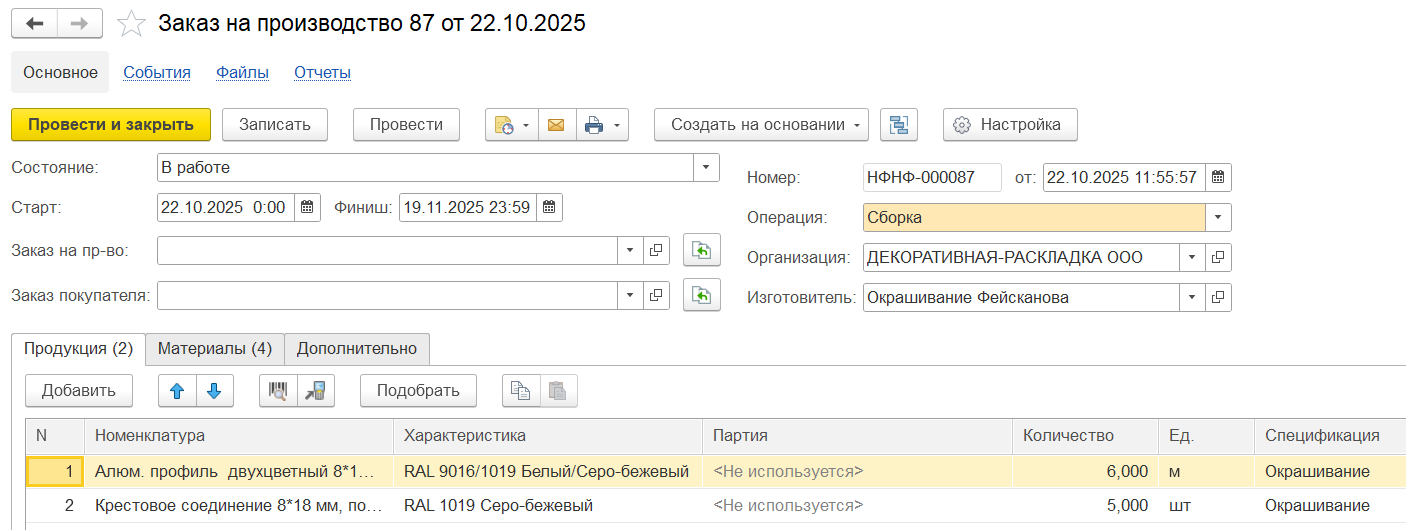Expand the Состояние dropdown
1406x530 pixels.
pyautogui.click(x=706, y=168)
